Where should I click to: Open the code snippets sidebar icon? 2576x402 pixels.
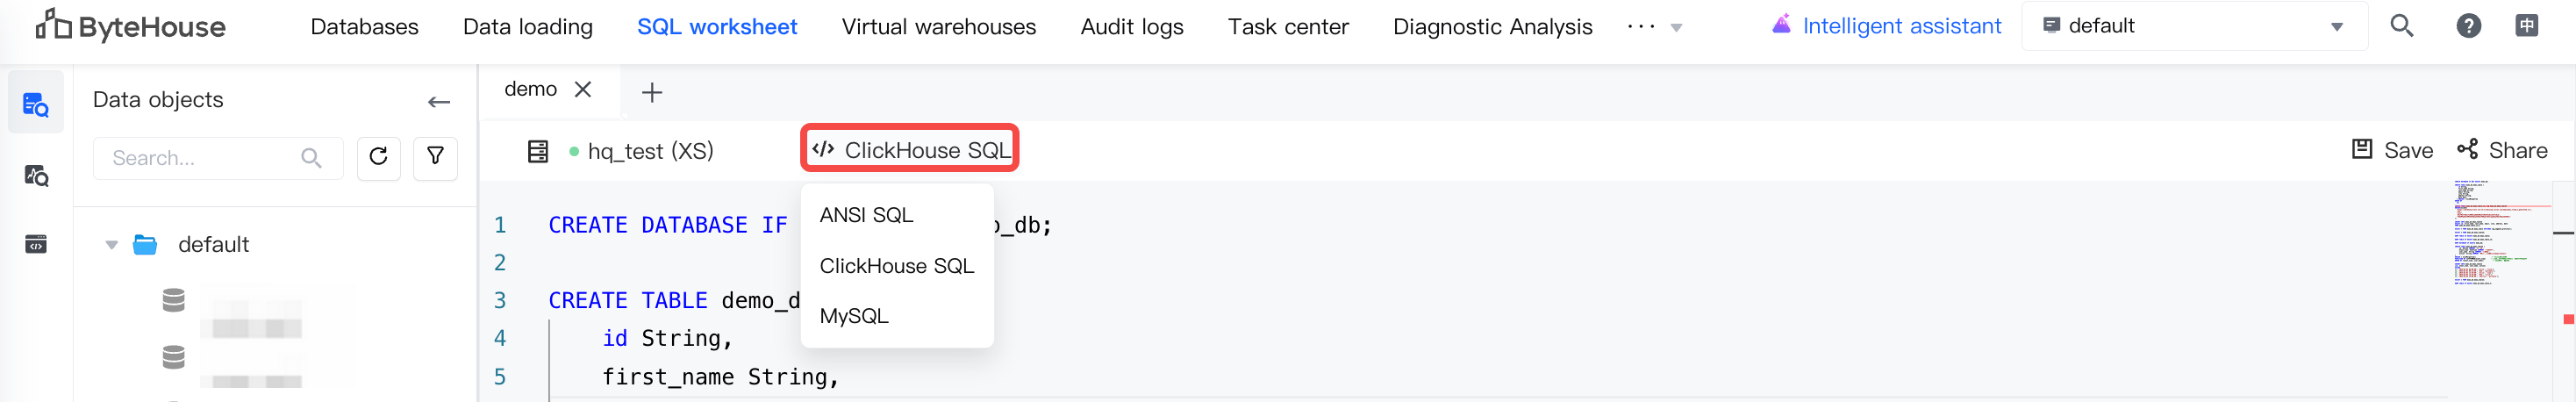[36, 244]
